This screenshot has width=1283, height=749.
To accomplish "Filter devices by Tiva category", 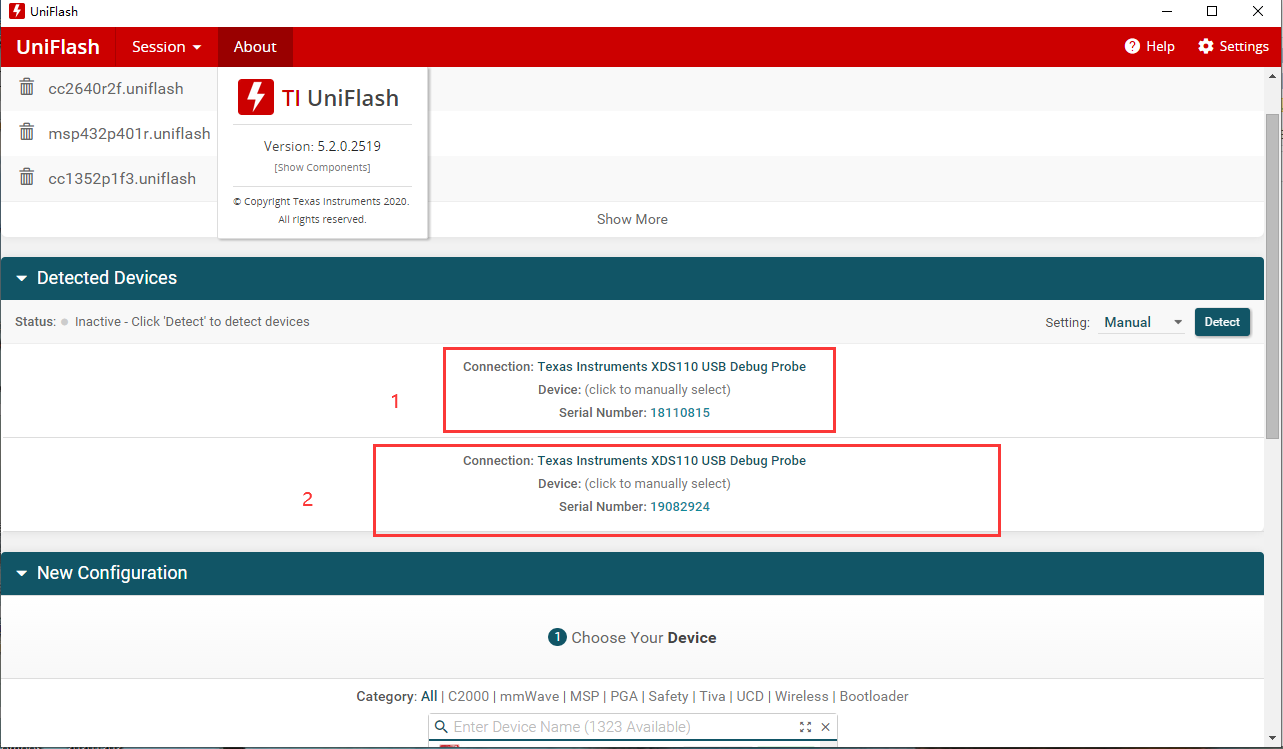I will click(x=712, y=696).
